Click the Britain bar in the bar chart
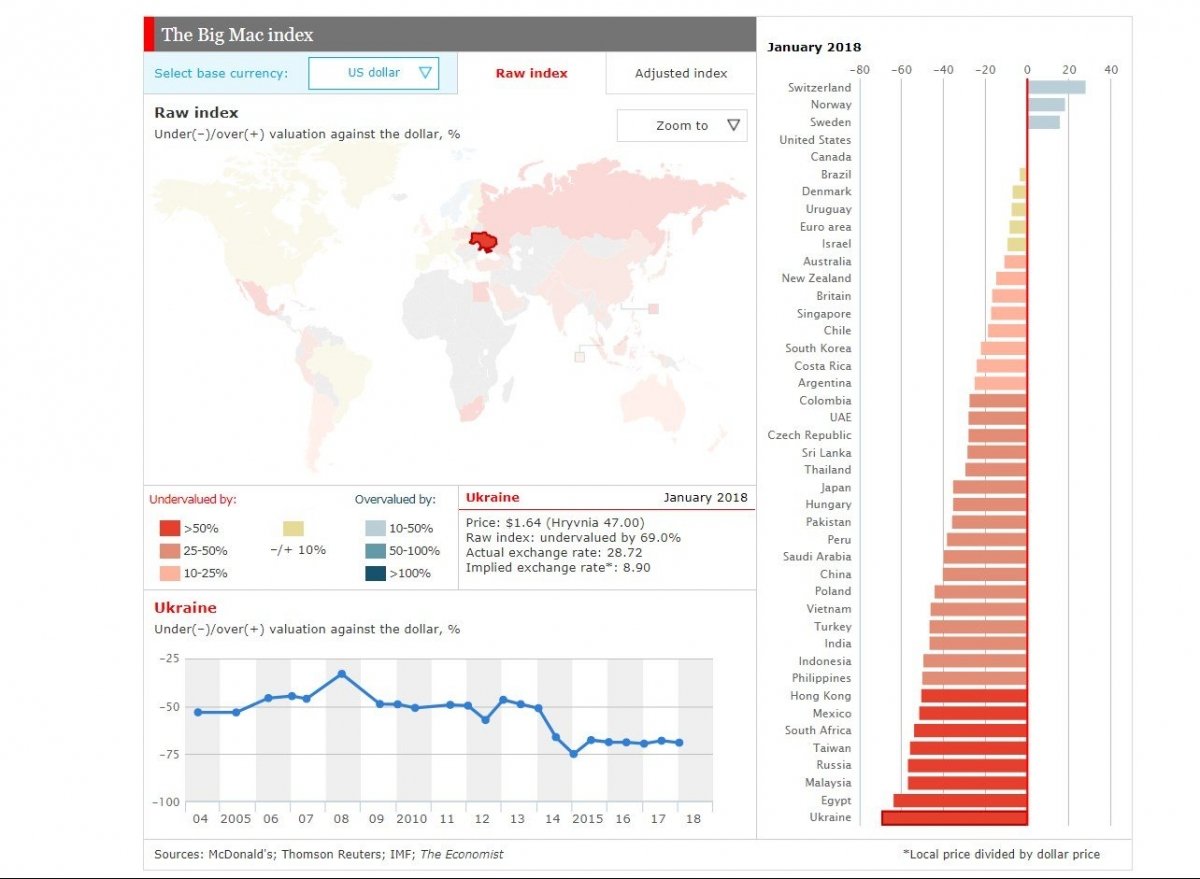The width and height of the screenshot is (1200, 879). pyautogui.click(x=1009, y=296)
